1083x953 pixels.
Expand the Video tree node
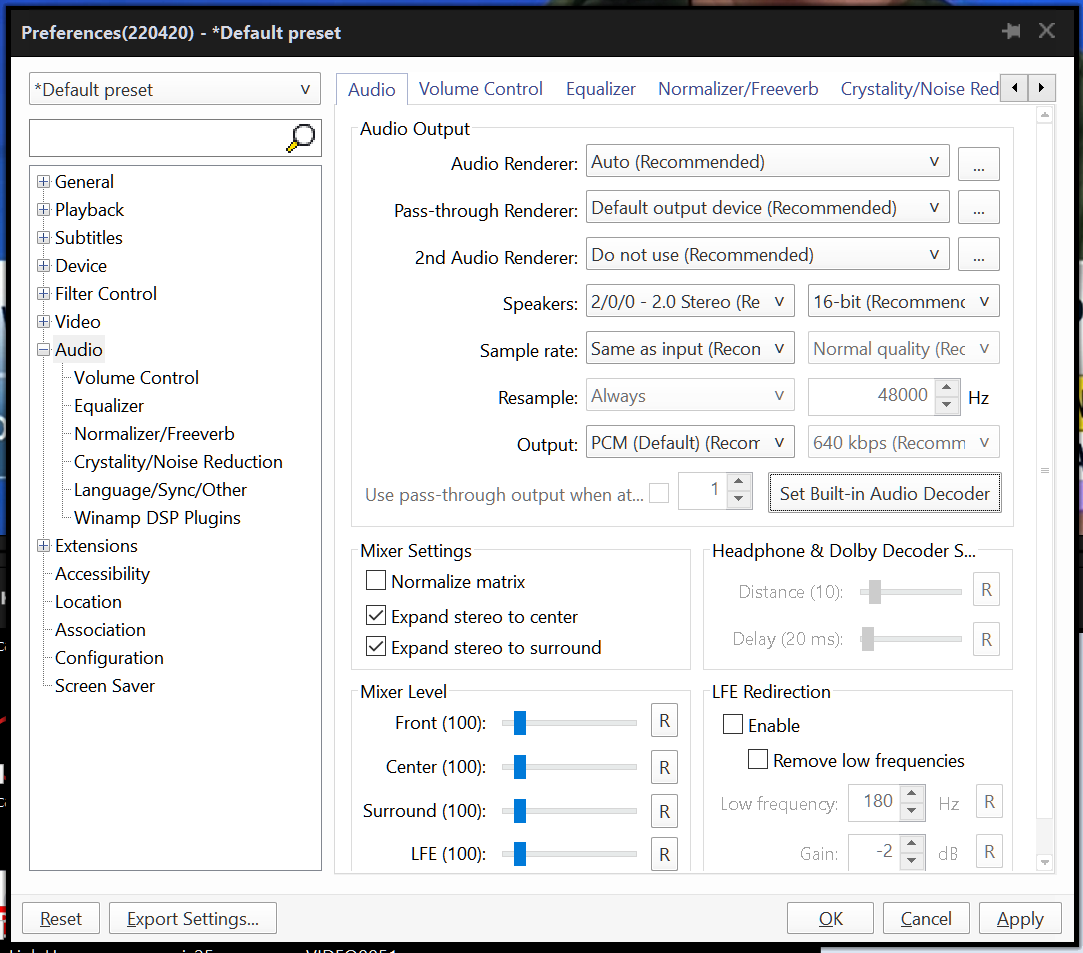(44, 322)
